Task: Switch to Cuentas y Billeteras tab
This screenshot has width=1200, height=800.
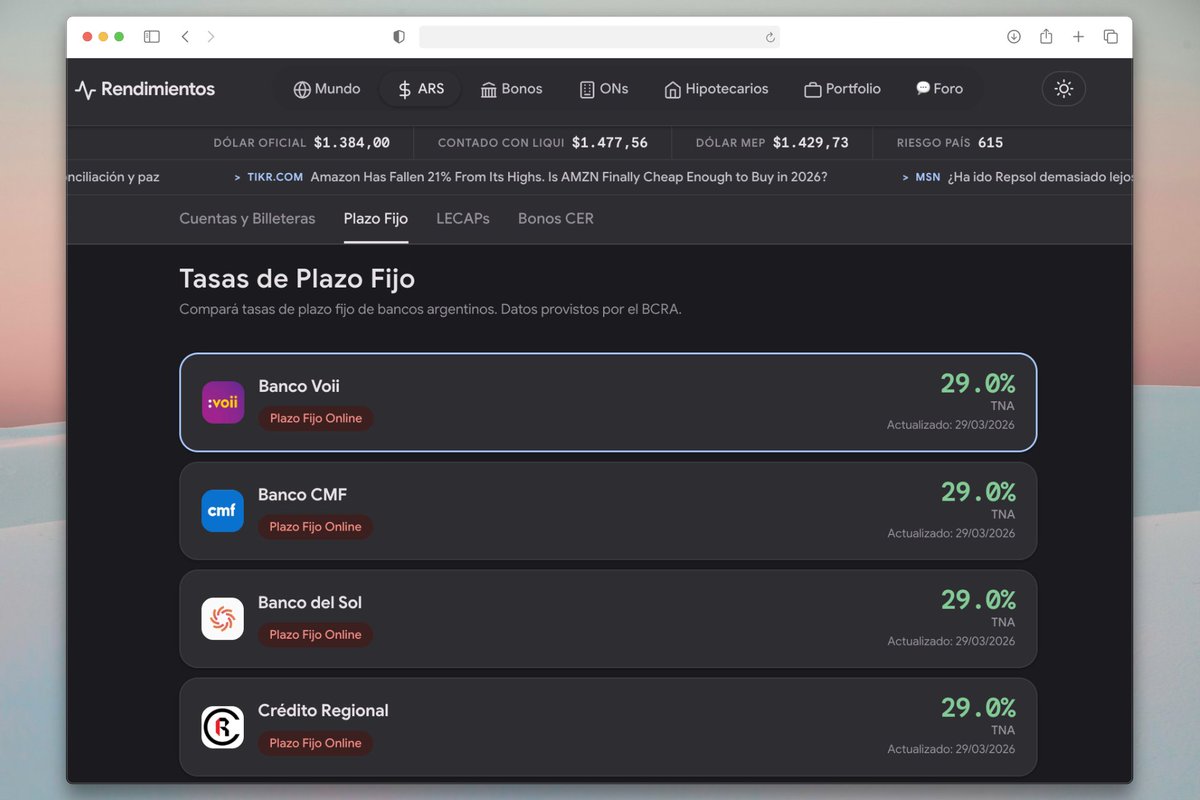Action: [247, 218]
